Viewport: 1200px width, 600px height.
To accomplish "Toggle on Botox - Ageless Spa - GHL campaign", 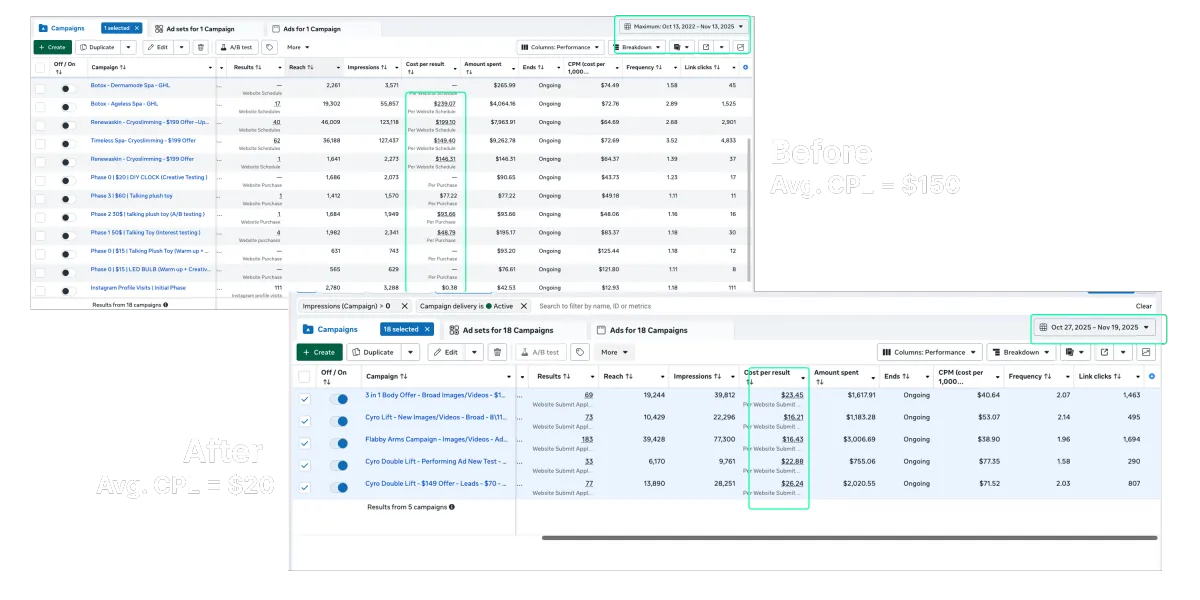I will tap(68, 104).
